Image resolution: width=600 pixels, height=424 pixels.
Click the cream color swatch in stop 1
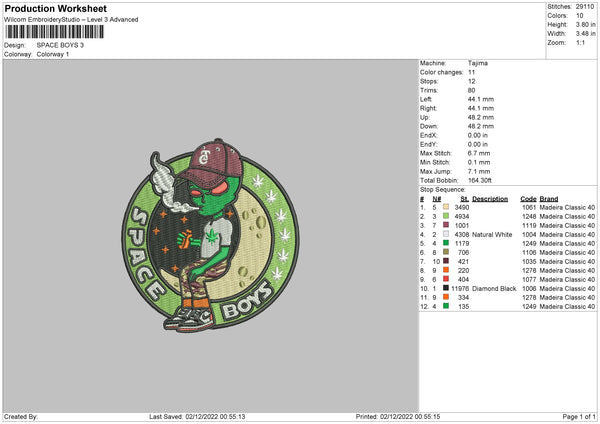(446, 207)
